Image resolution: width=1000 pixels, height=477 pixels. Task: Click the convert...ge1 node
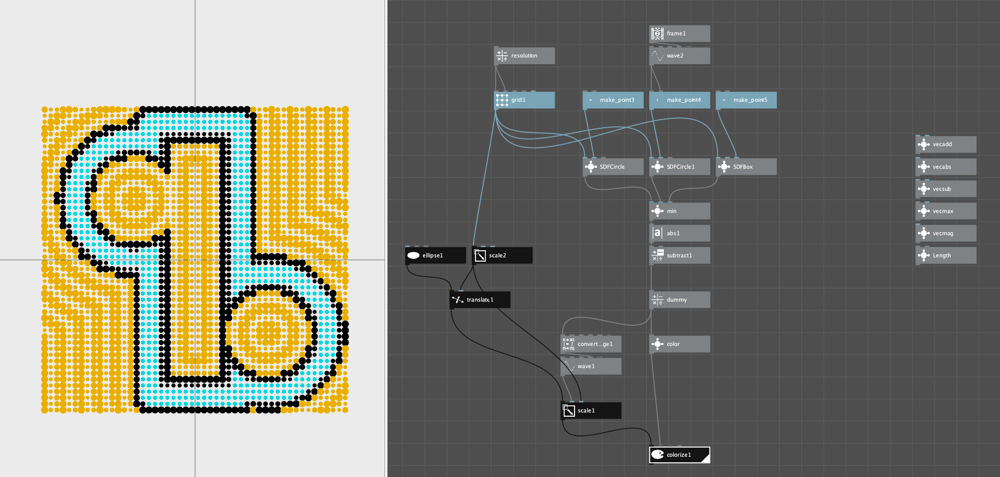point(591,344)
